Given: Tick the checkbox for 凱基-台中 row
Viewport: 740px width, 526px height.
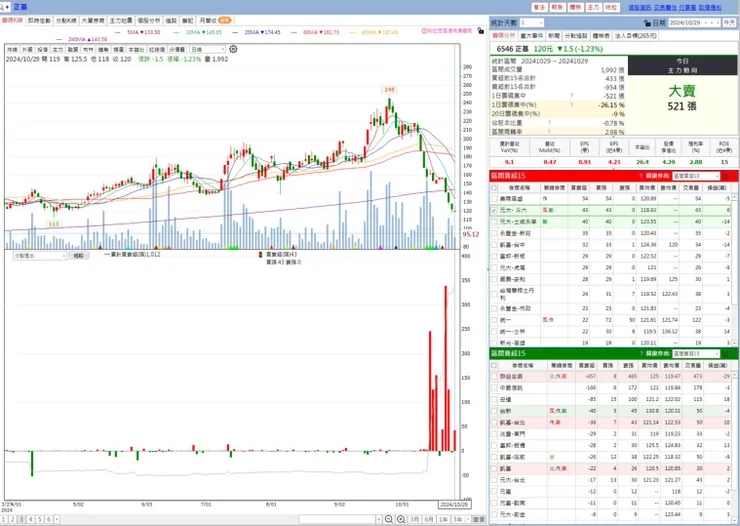Looking at the screenshot, I should pos(494,245).
